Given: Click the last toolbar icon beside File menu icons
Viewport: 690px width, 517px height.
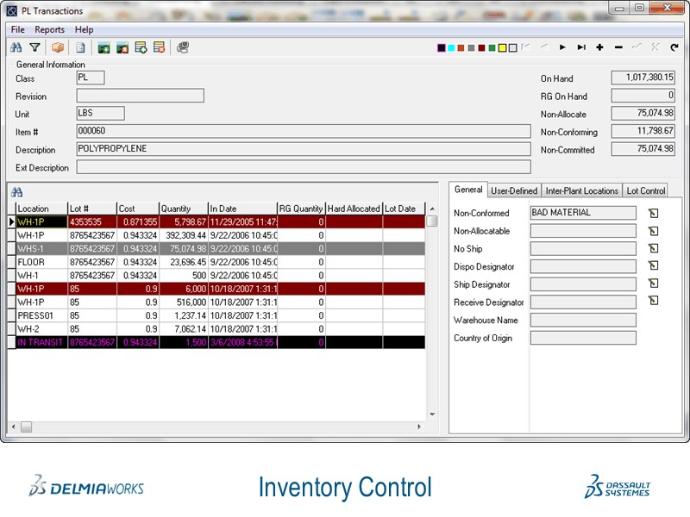Looking at the screenshot, I should [x=183, y=47].
